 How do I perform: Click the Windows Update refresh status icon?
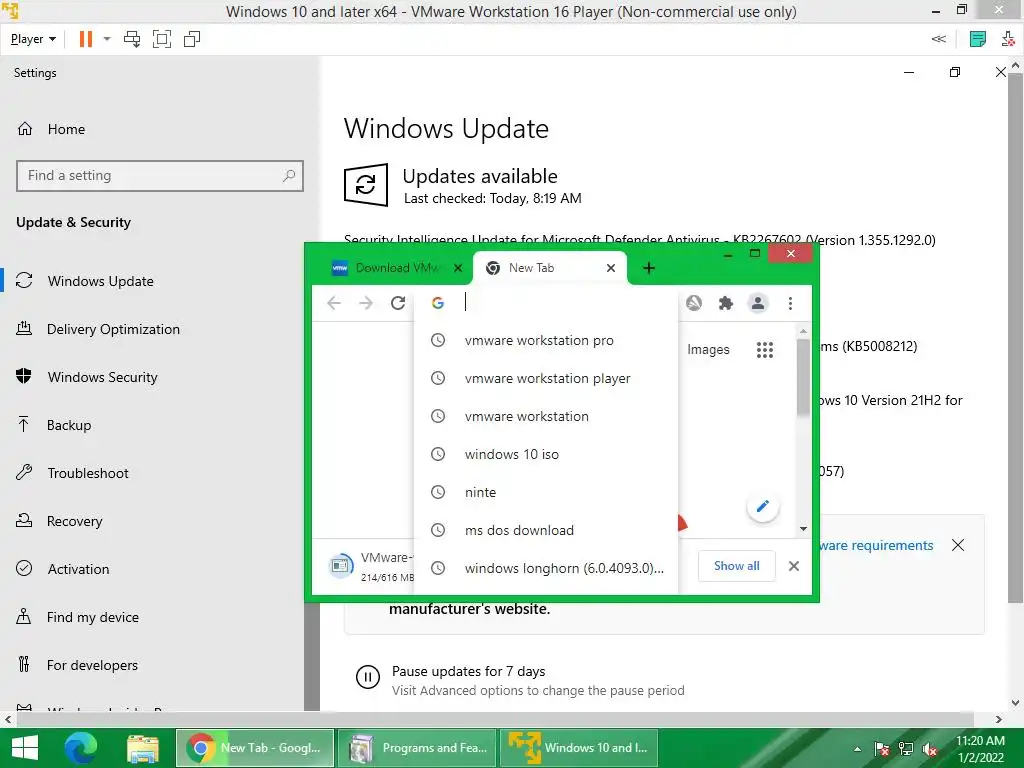point(366,185)
